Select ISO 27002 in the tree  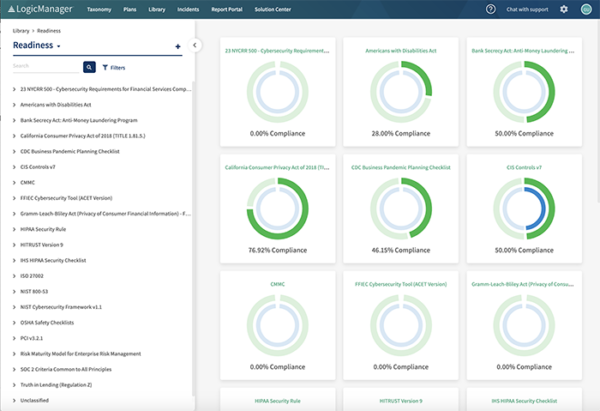coord(32,276)
